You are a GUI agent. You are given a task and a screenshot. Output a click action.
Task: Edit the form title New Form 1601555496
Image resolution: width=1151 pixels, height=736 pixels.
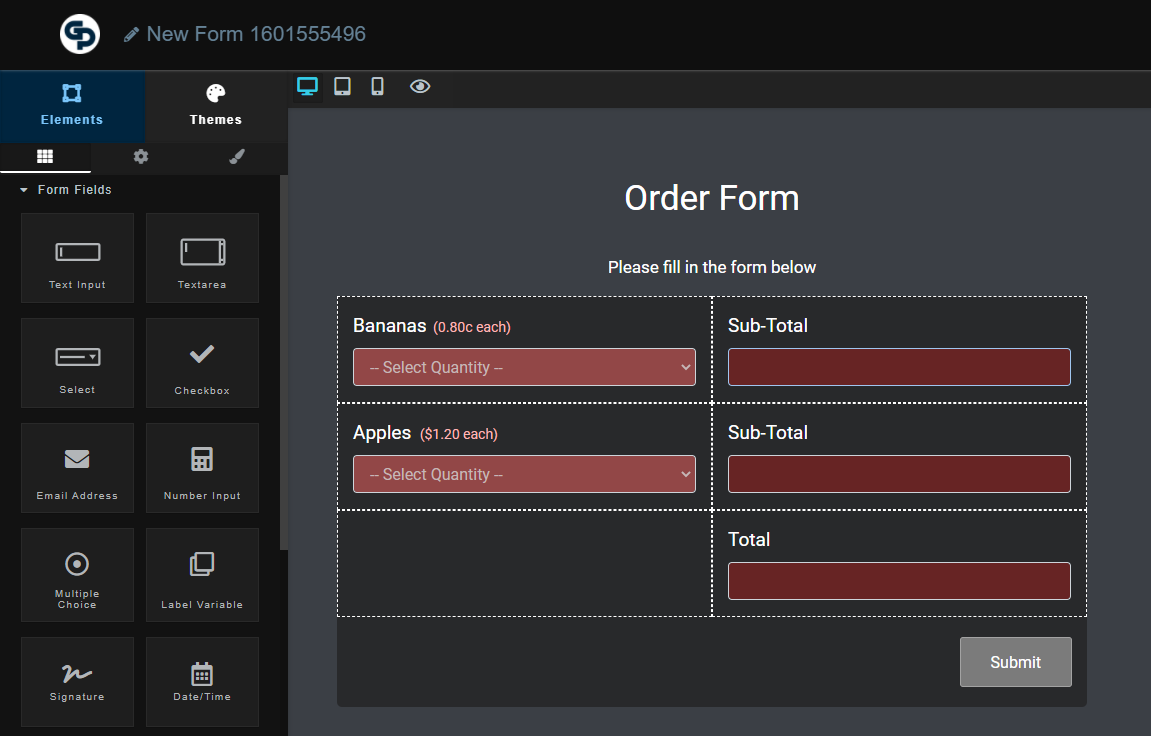255,34
